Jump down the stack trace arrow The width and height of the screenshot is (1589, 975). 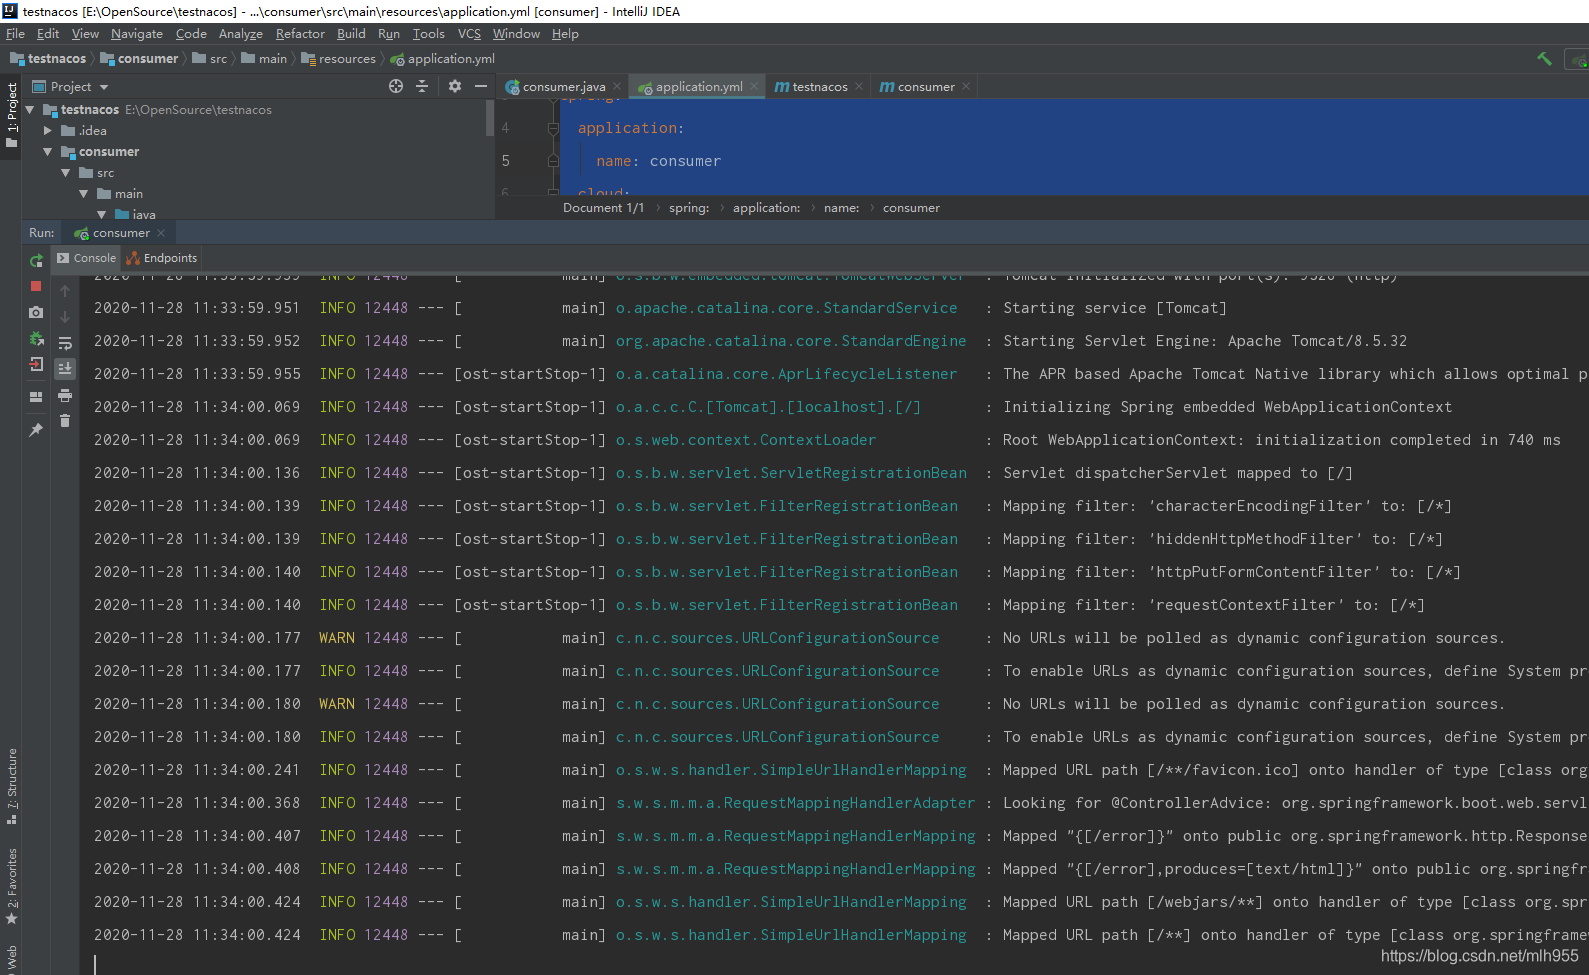point(65,317)
